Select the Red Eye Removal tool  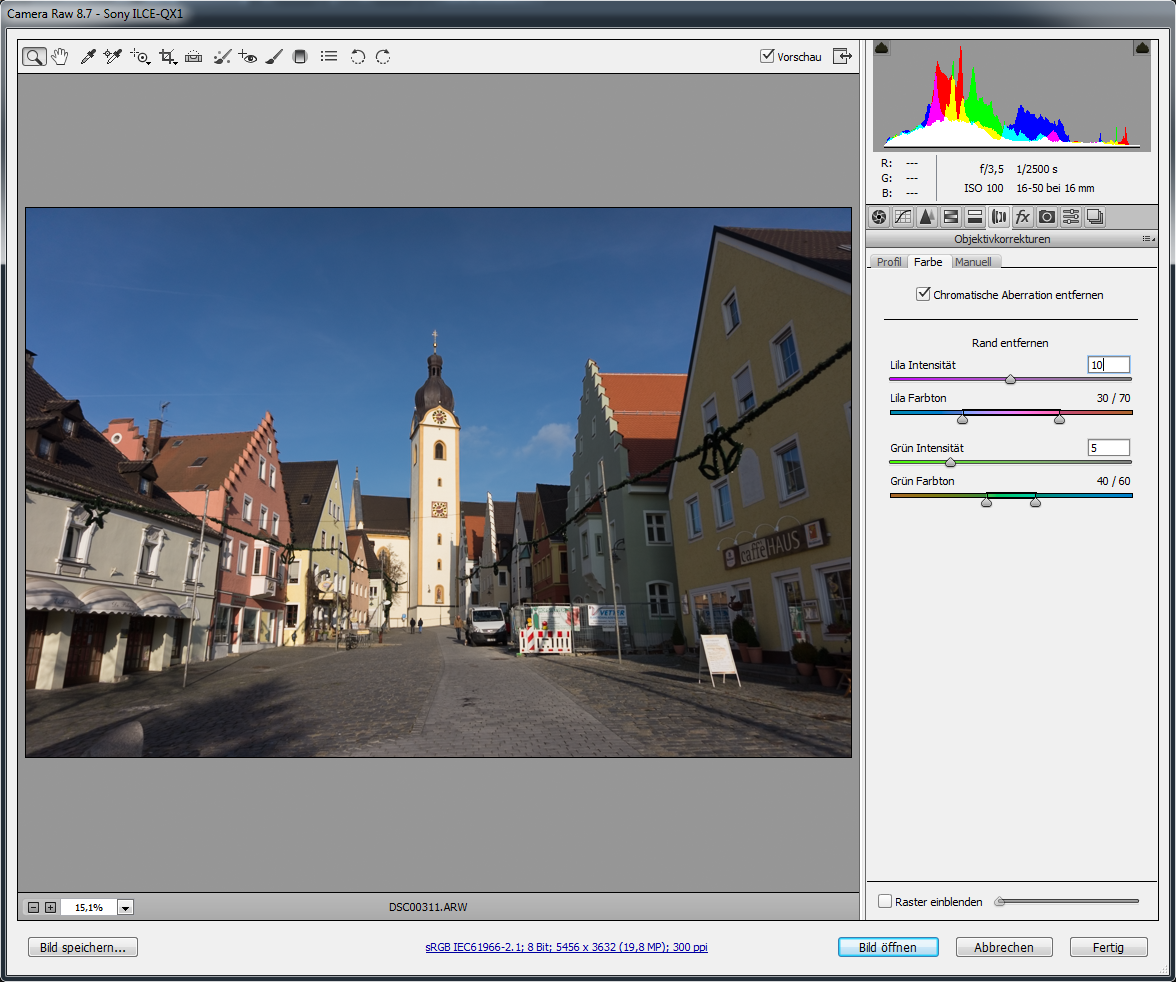[248, 57]
